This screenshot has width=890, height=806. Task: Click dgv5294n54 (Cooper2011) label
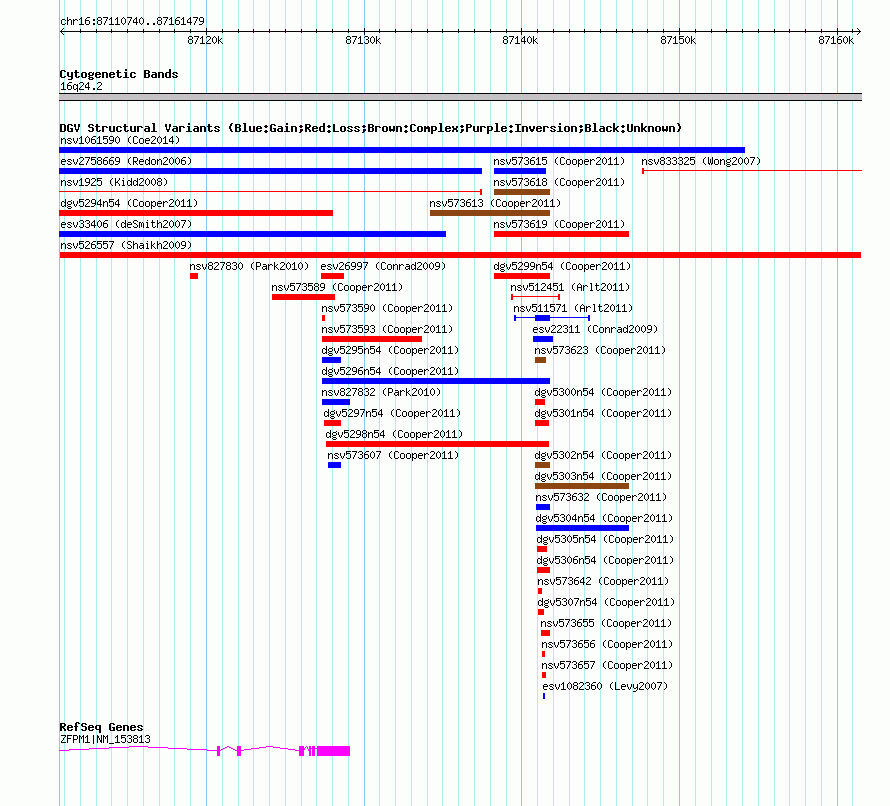[x=129, y=203]
